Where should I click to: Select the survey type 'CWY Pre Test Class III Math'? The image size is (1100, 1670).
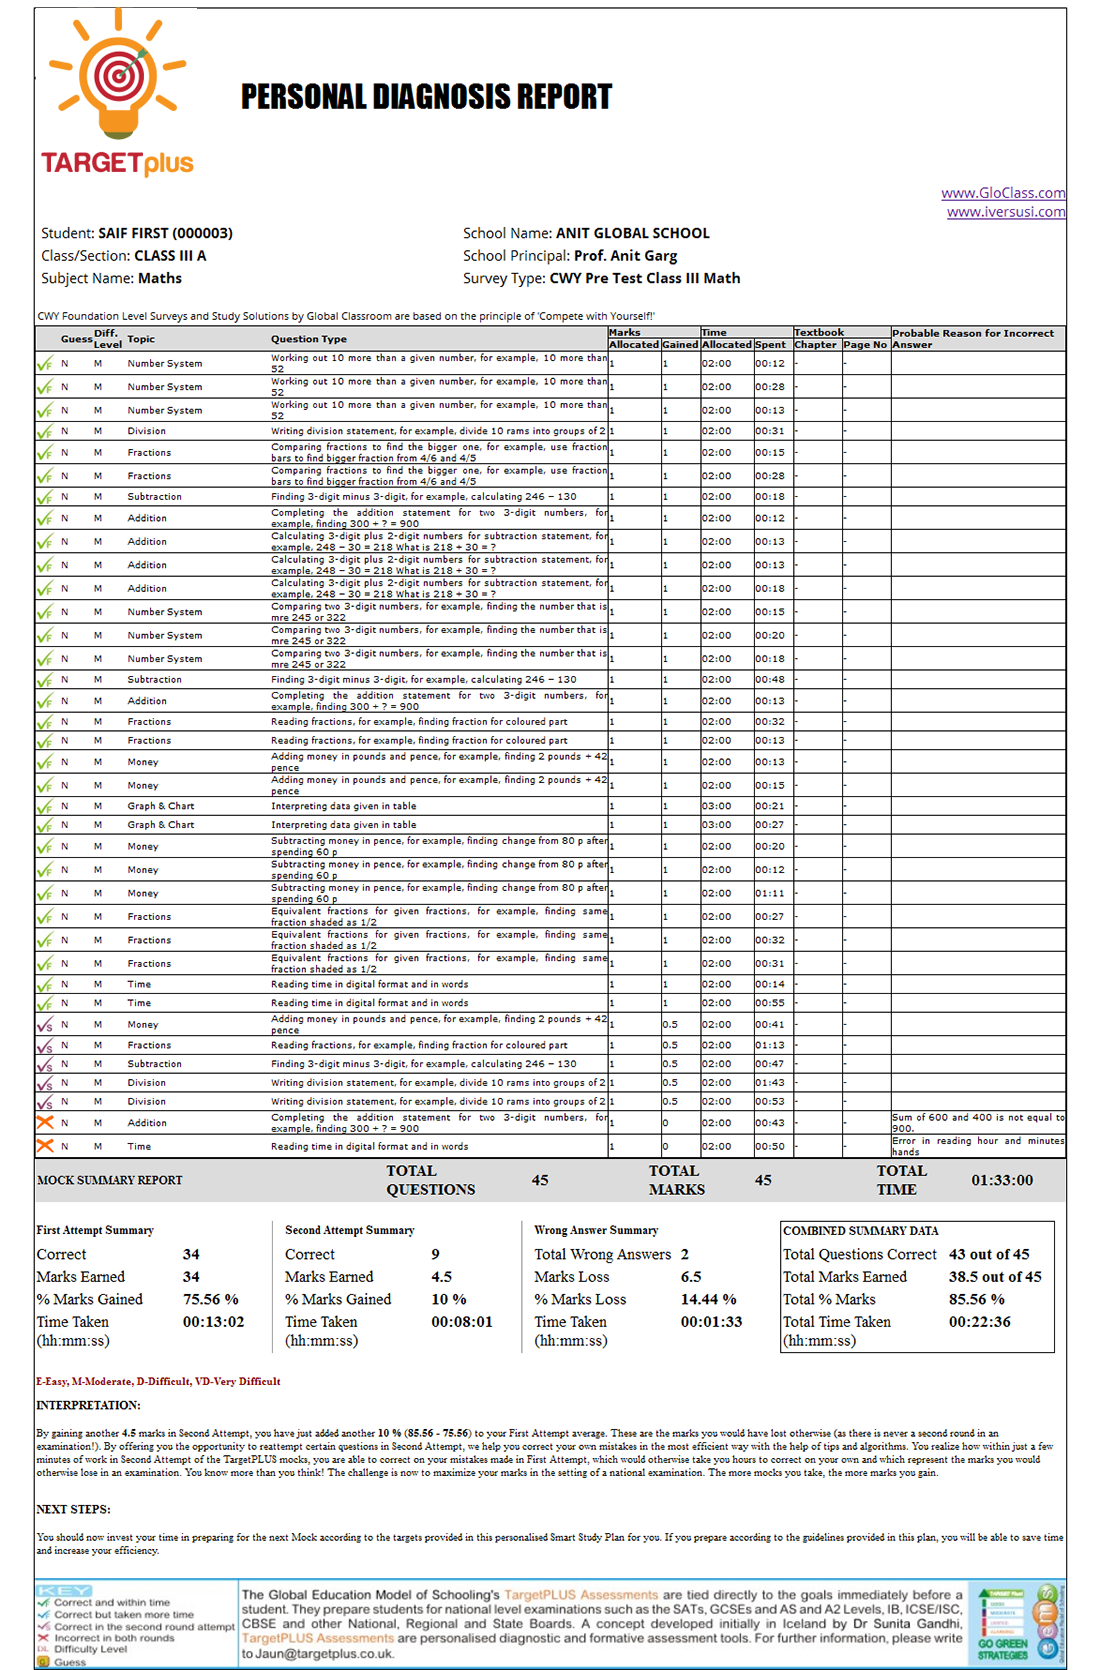coord(645,278)
